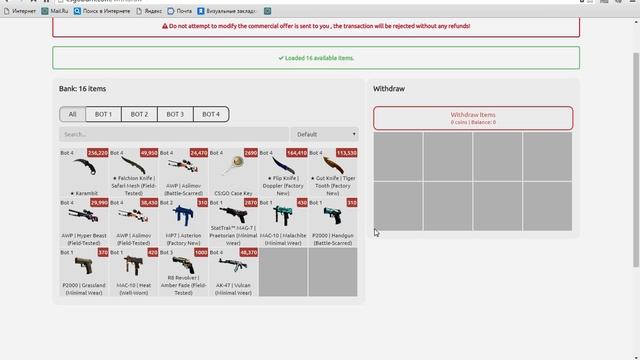
Task: Filter bank by BOT 1
Action: pos(103,114)
